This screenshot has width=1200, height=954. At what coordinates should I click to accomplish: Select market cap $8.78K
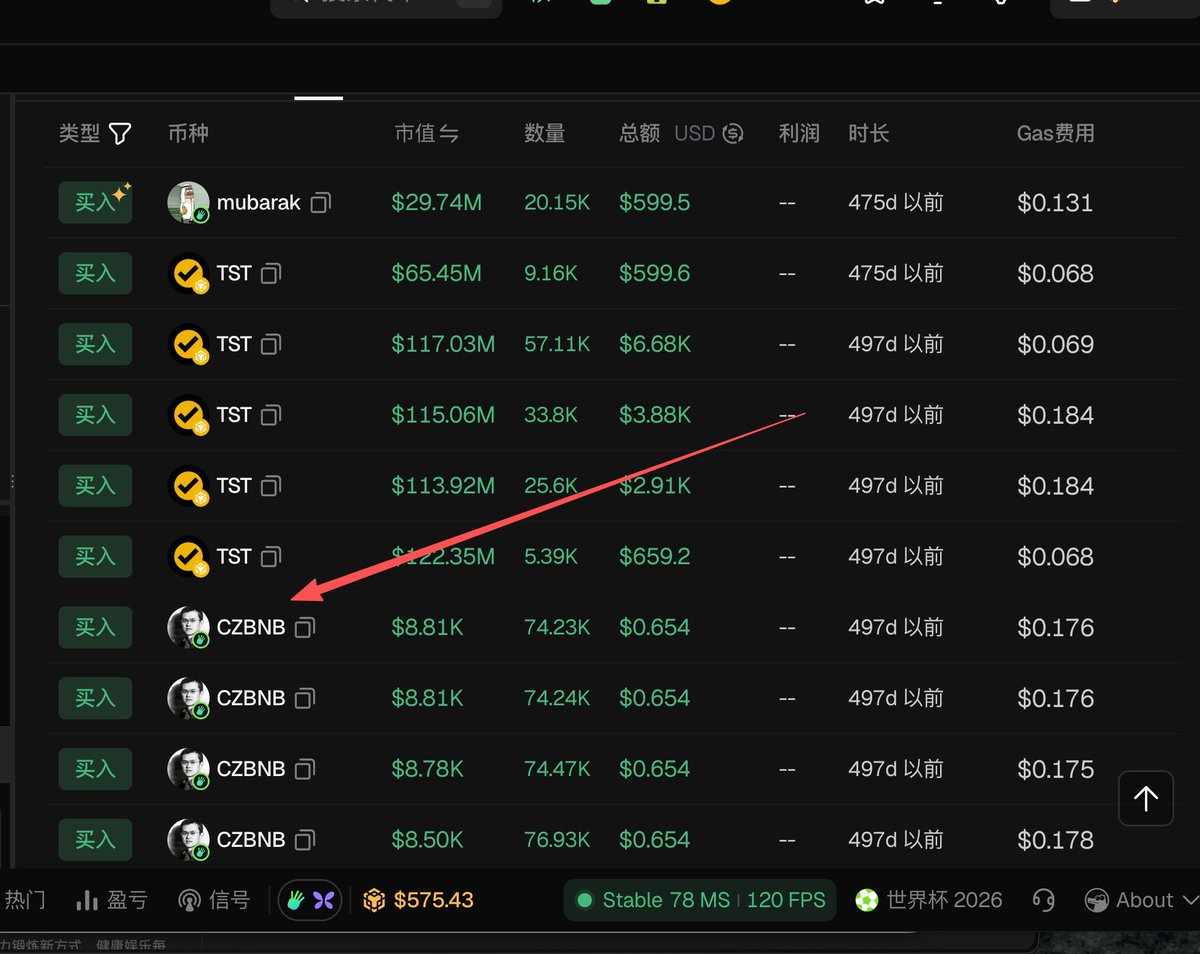(427, 769)
